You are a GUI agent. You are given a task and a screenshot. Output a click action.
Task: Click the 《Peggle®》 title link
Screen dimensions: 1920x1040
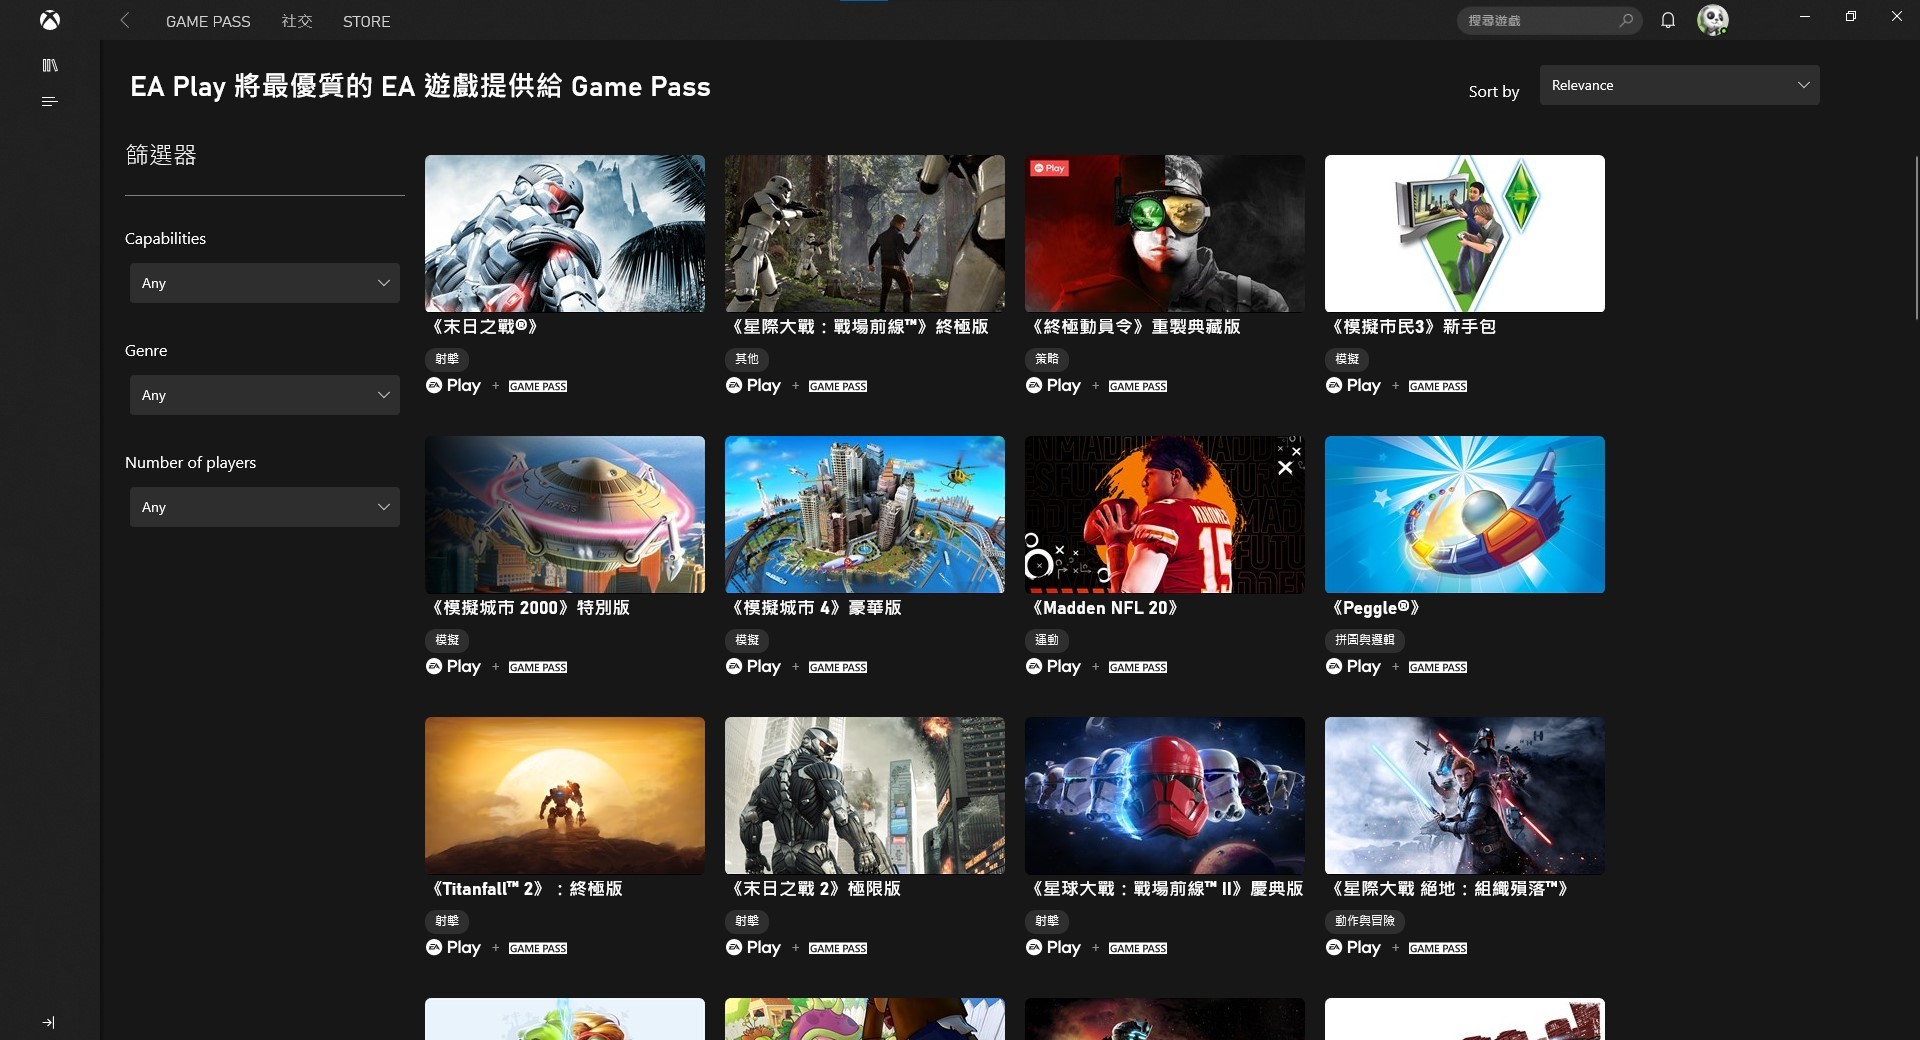[x=1375, y=608]
